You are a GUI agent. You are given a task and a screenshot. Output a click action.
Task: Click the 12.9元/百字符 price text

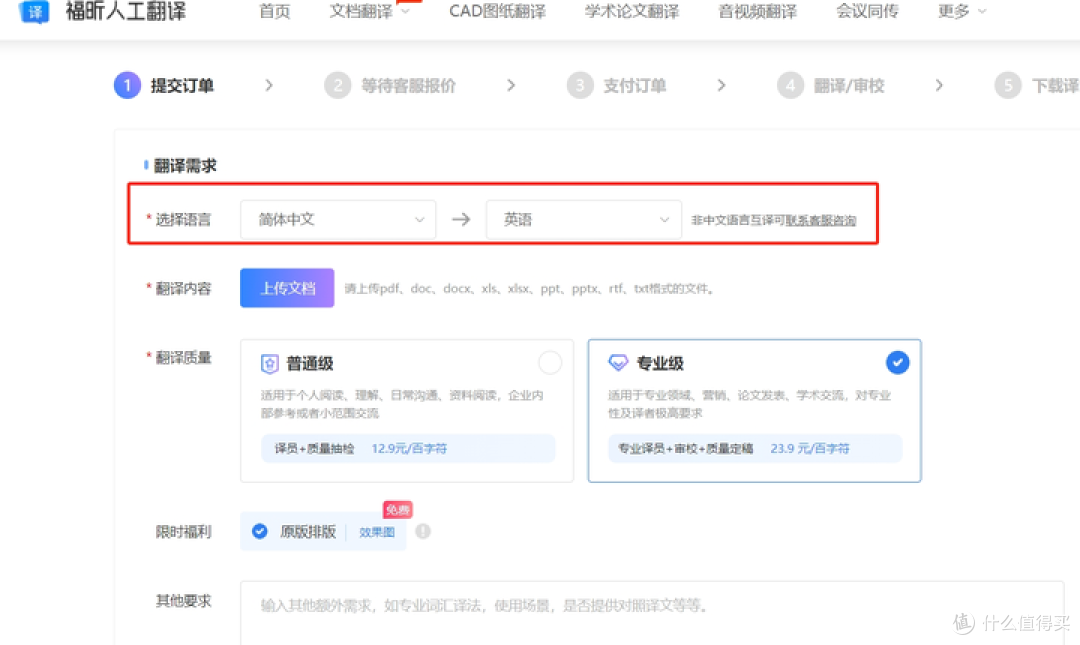pos(409,449)
